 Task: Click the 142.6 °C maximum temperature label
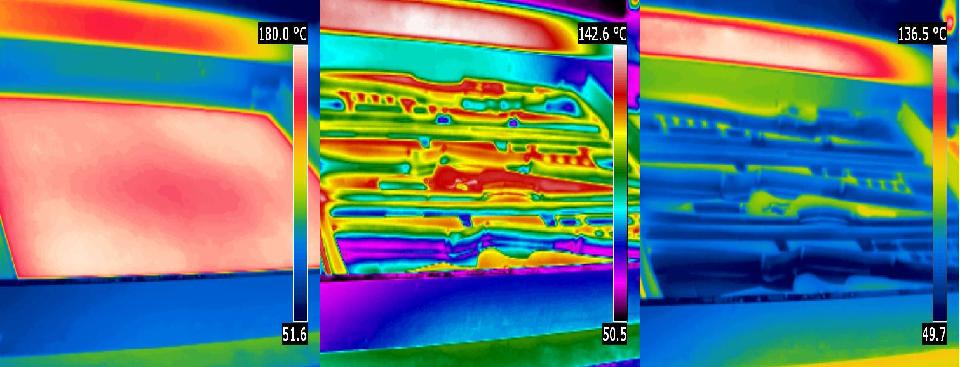tap(602, 34)
